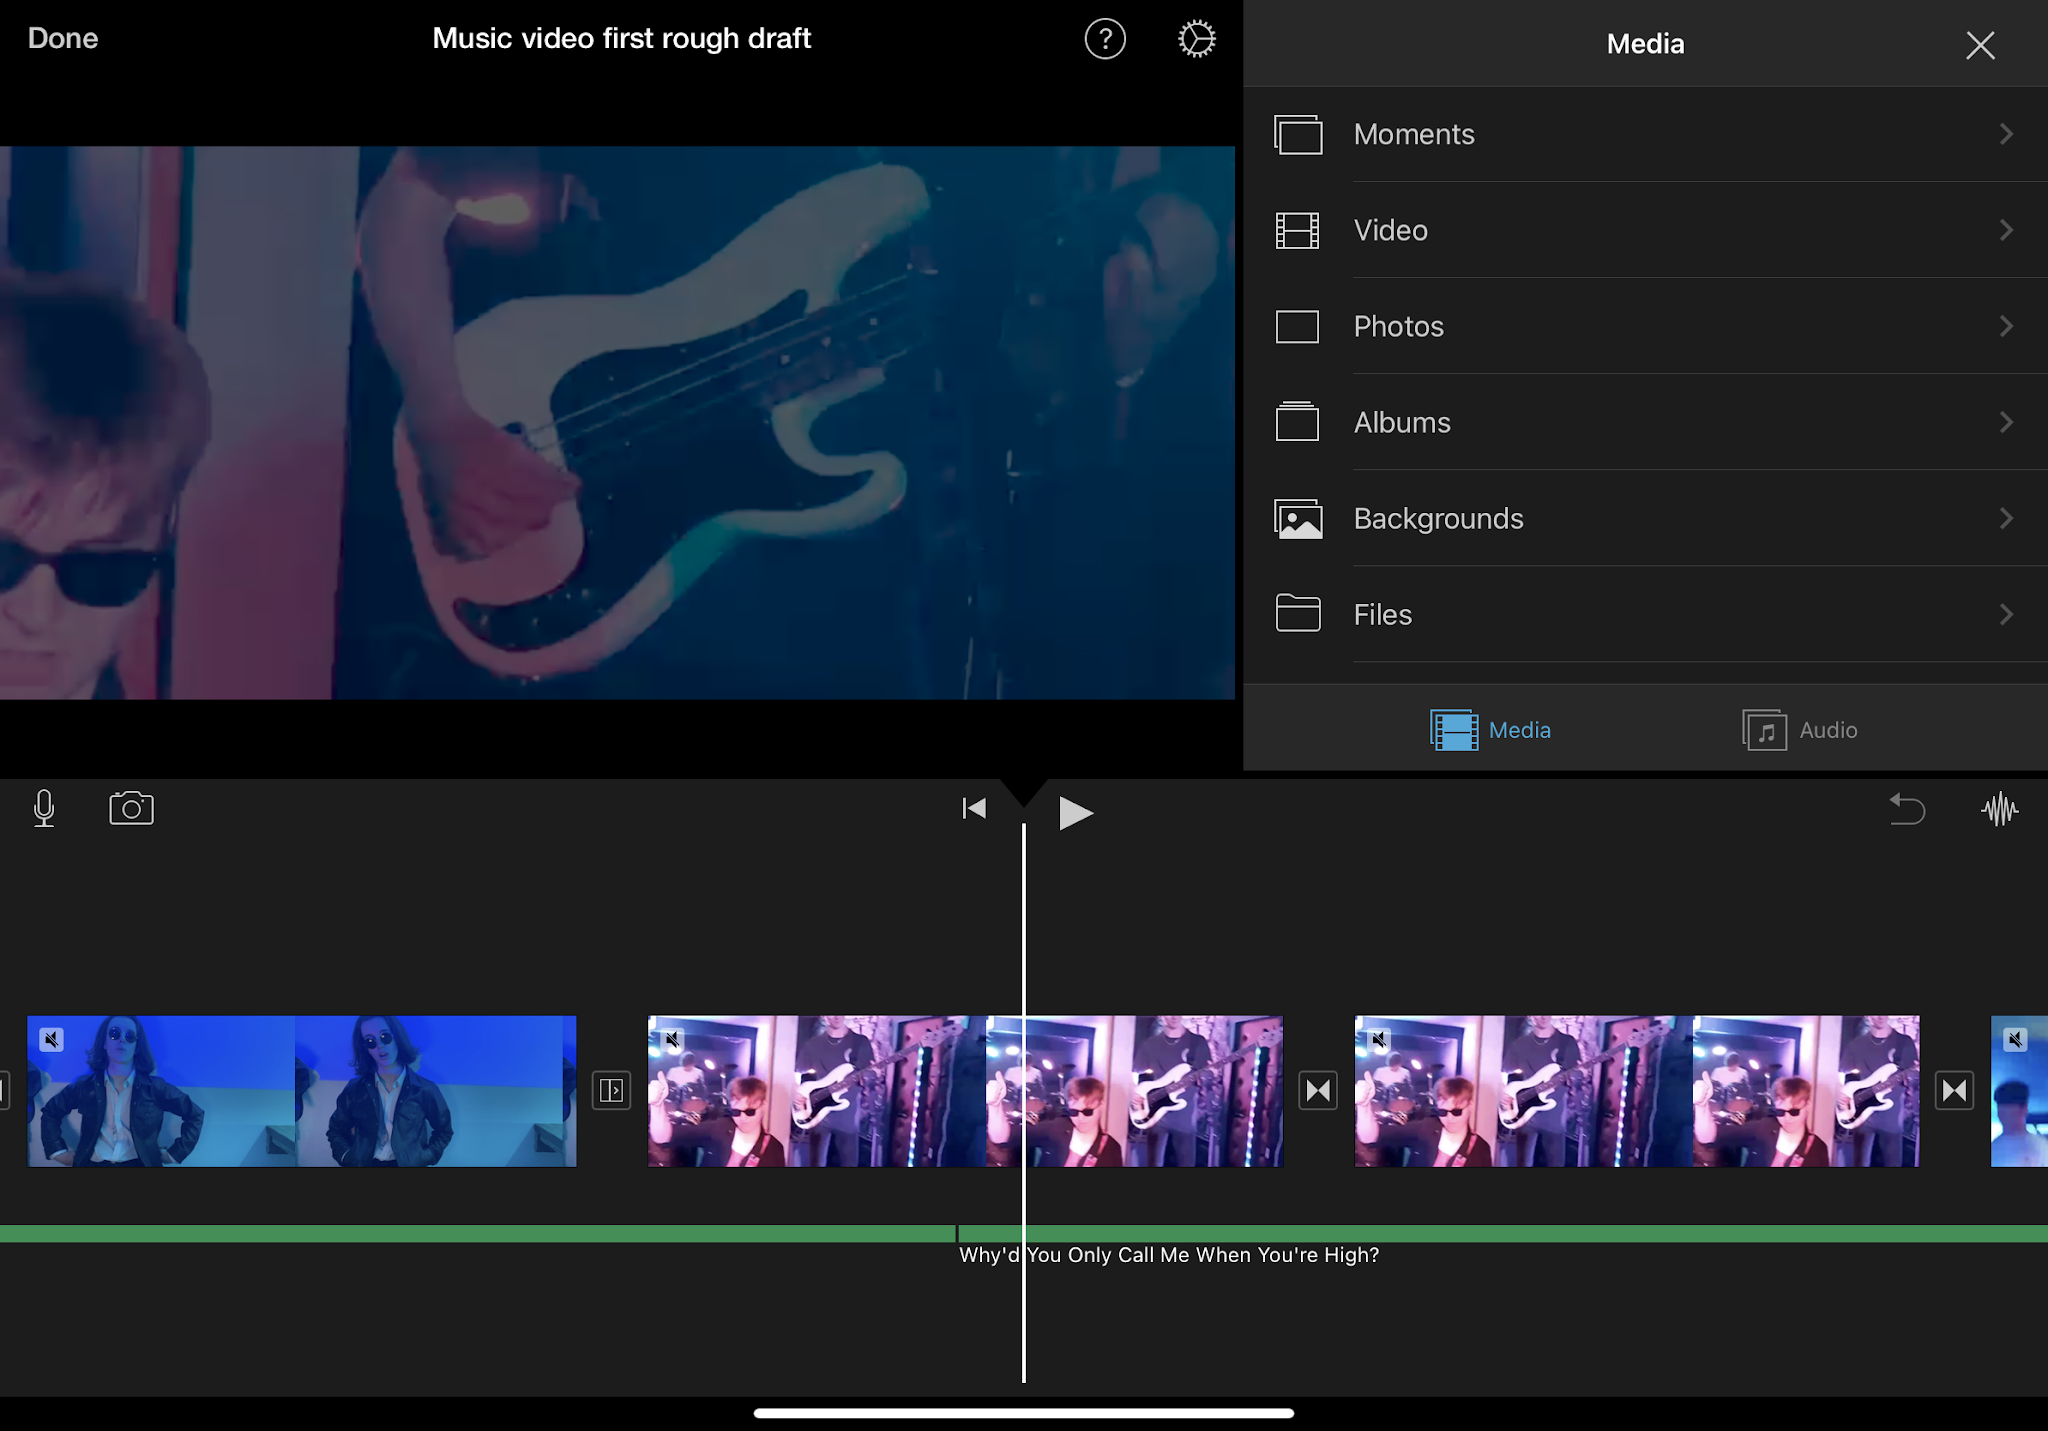The height and width of the screenshot is (1431, 2048).
Task: Open transition between blue clip and band clip
Action: pyautogui.click(x=611, y=1090)
